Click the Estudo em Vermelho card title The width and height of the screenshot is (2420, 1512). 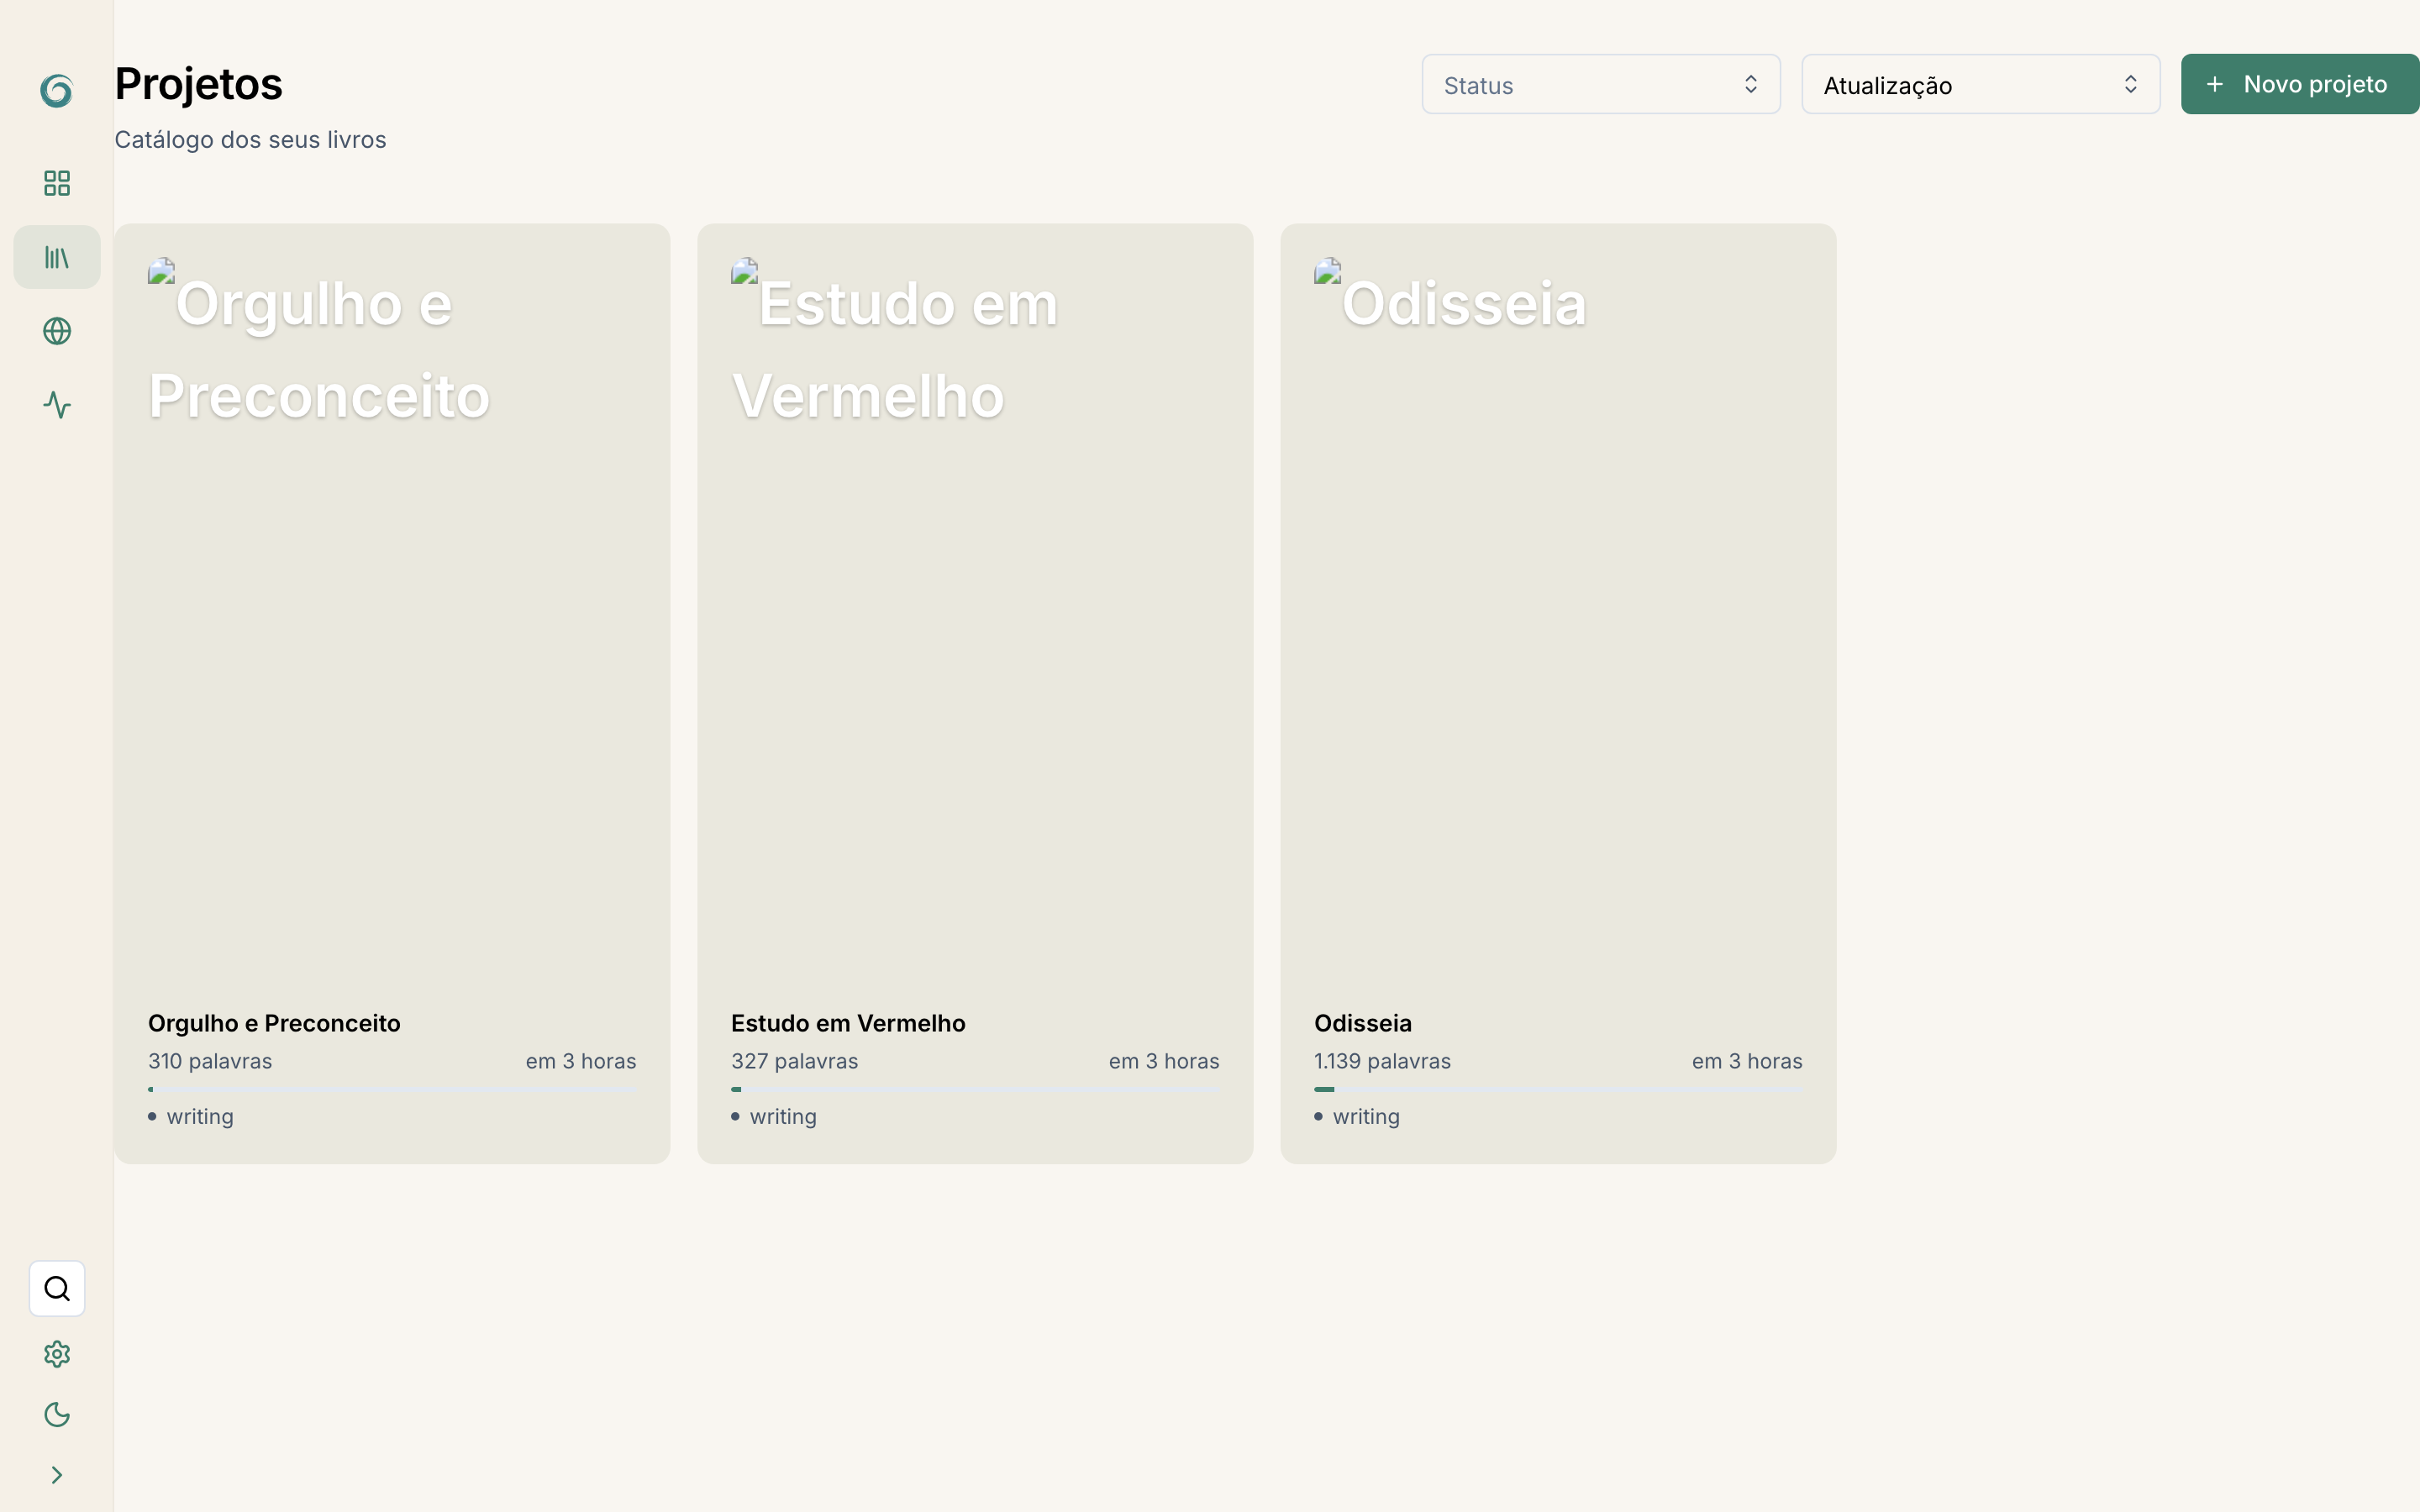click(848, 1023)
